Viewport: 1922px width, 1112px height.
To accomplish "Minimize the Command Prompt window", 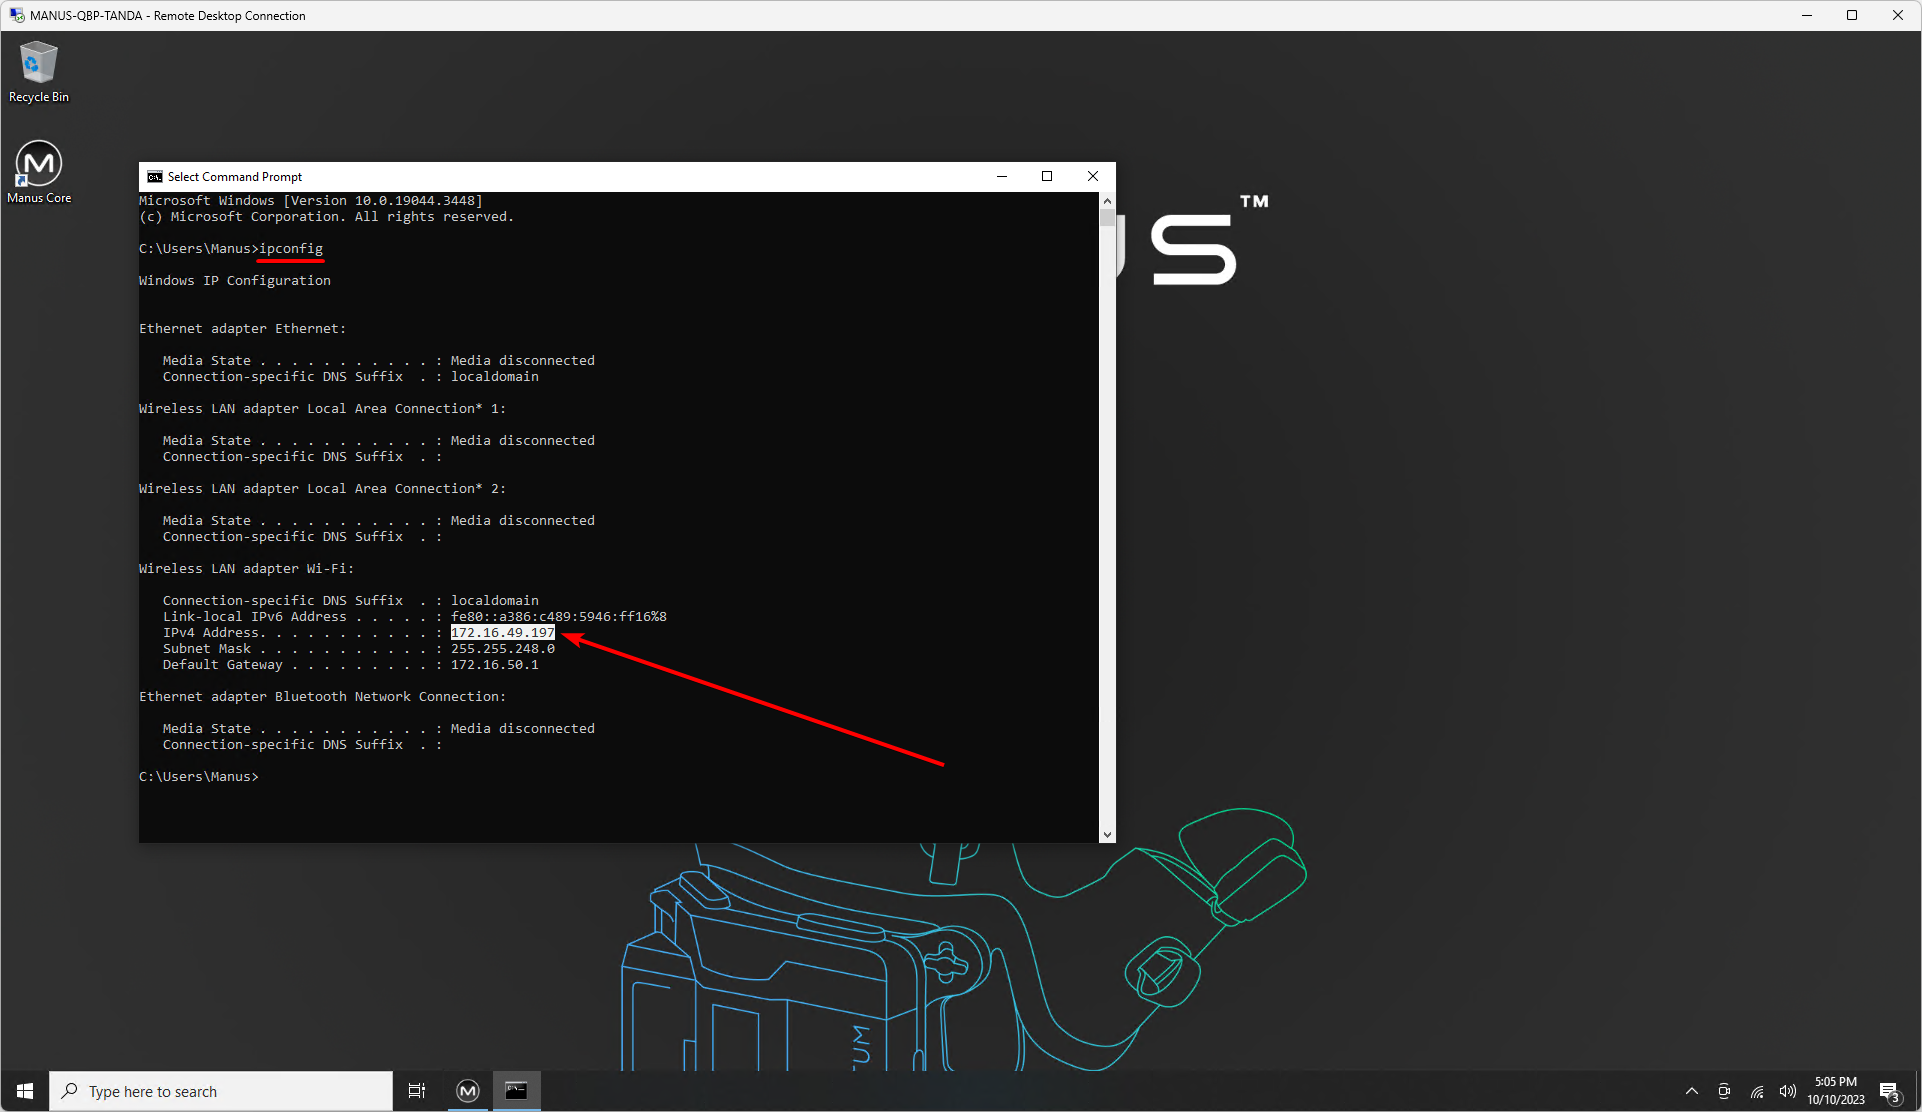I will [x=1001, y=177].
